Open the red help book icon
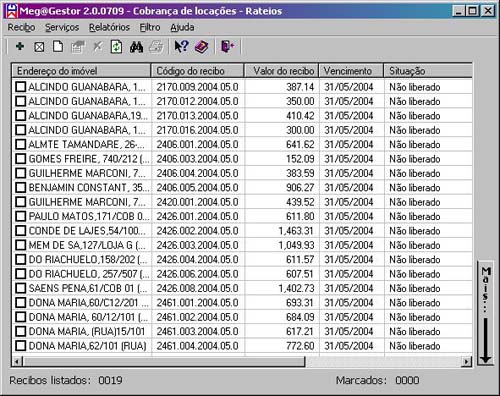This screenshot has width=500, height=396. (x=201, y=47)
